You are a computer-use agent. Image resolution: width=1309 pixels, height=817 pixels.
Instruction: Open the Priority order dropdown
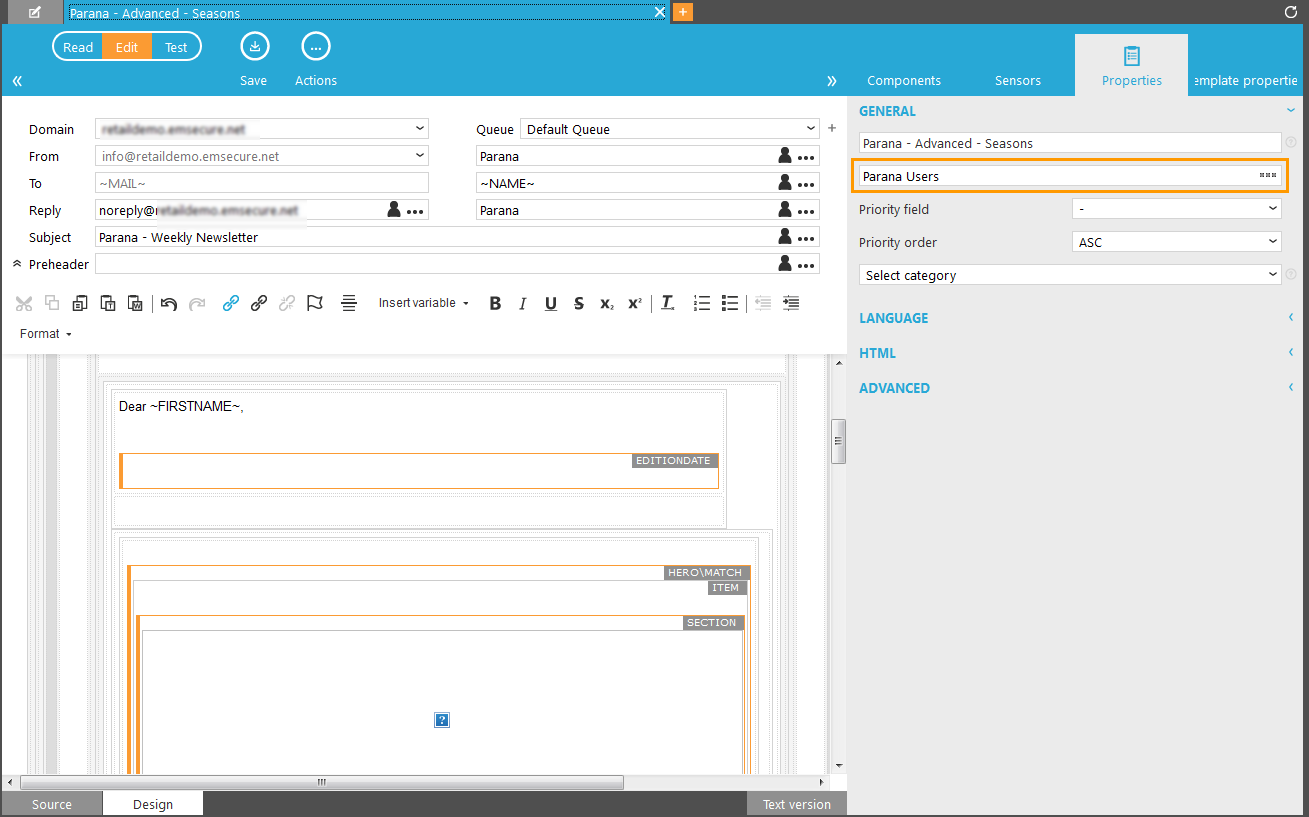(1176, 242)
